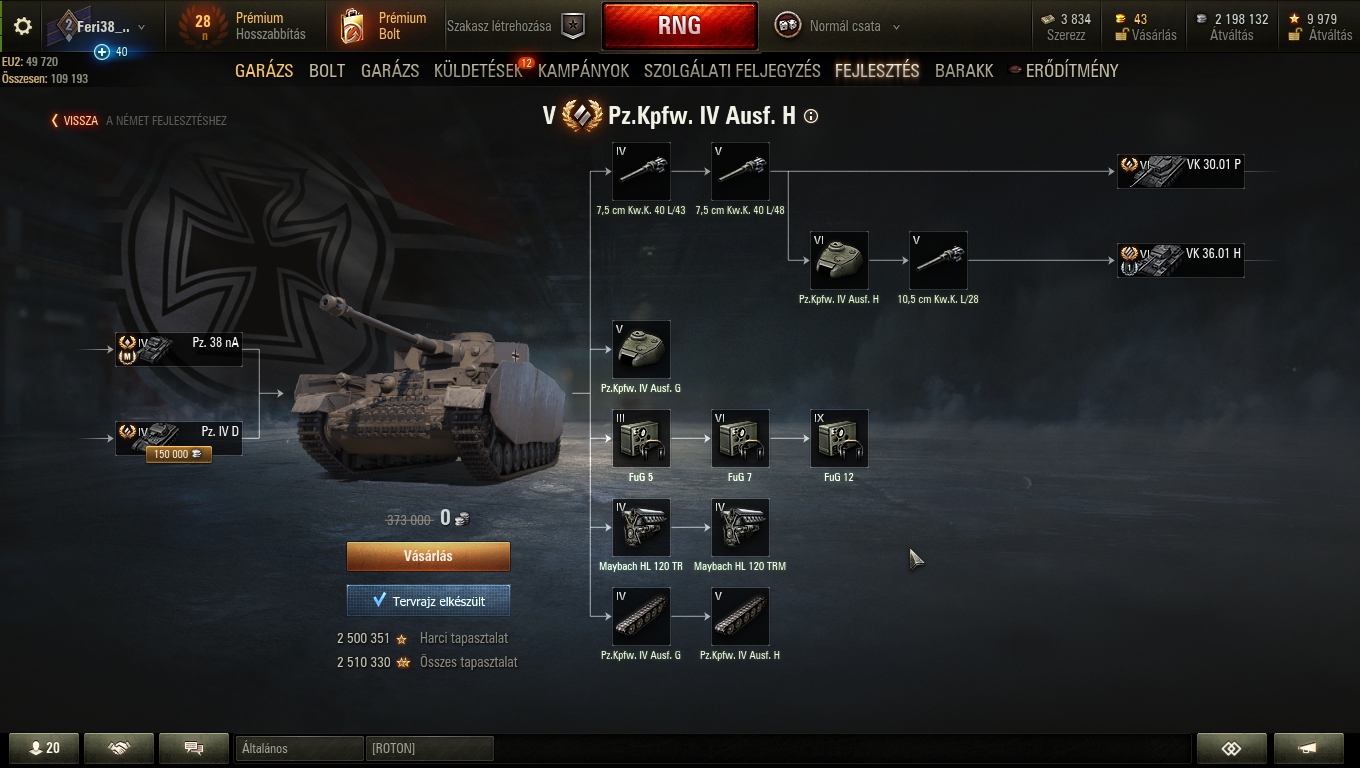Open the settings gear menu
This screenshot has height=768, width=1360.
(22, 26)
